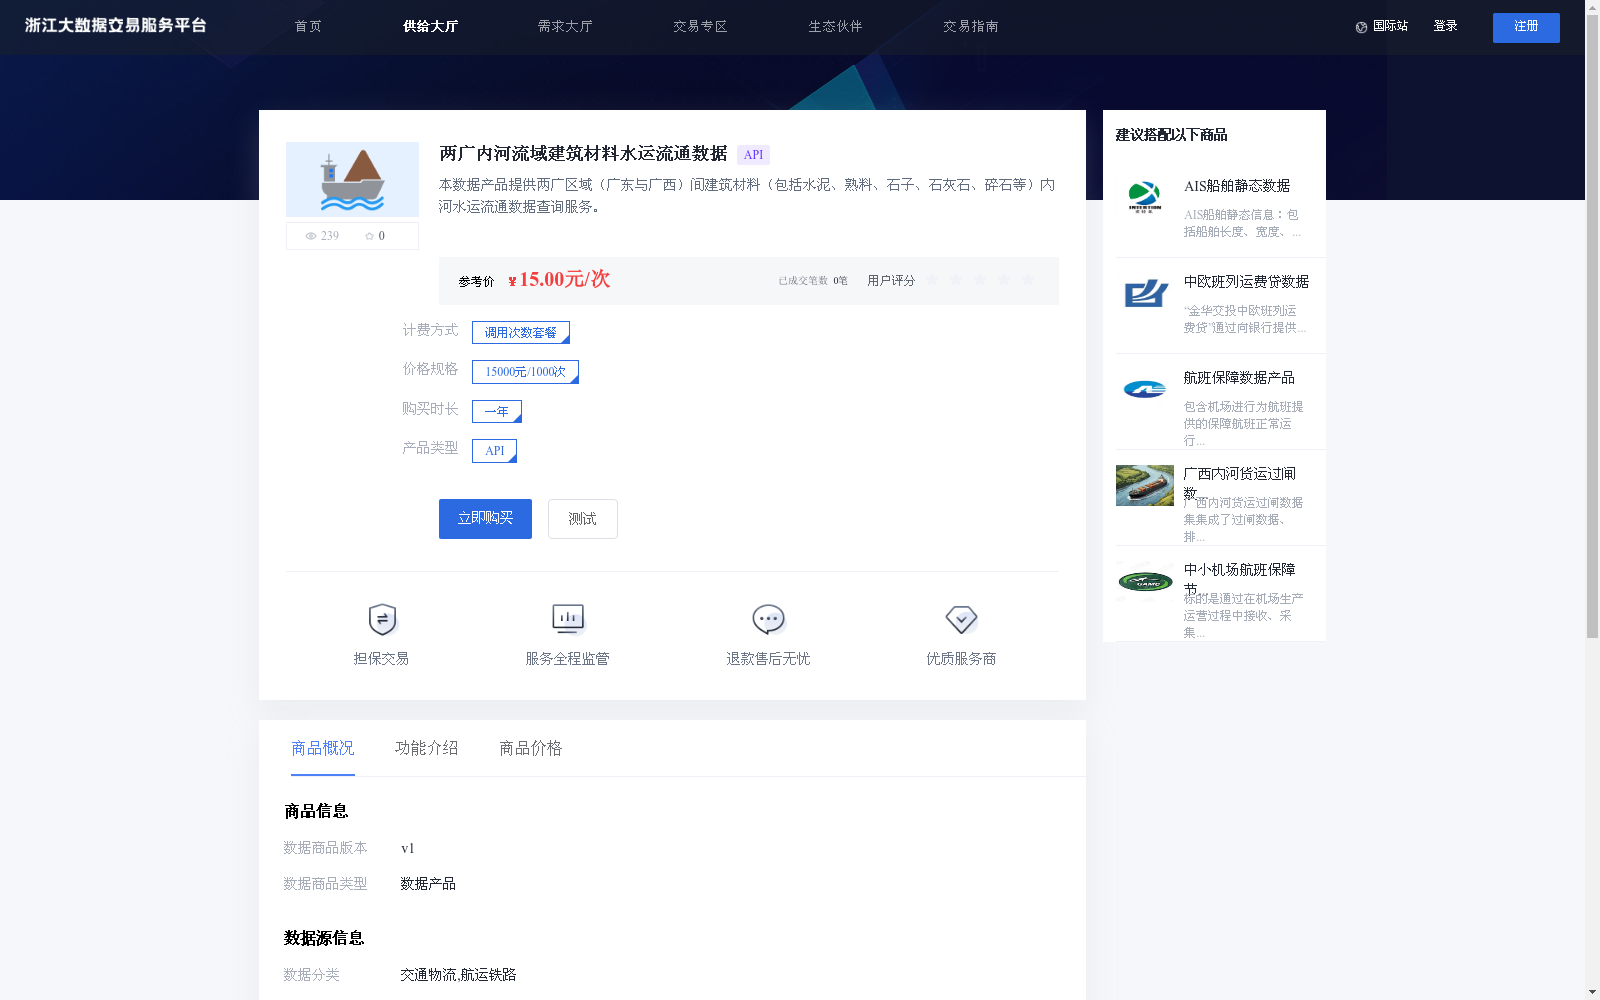The width and height of the screenshot is (1600, 1000).
Task: Select API product type option
Action: coord(494,451)
